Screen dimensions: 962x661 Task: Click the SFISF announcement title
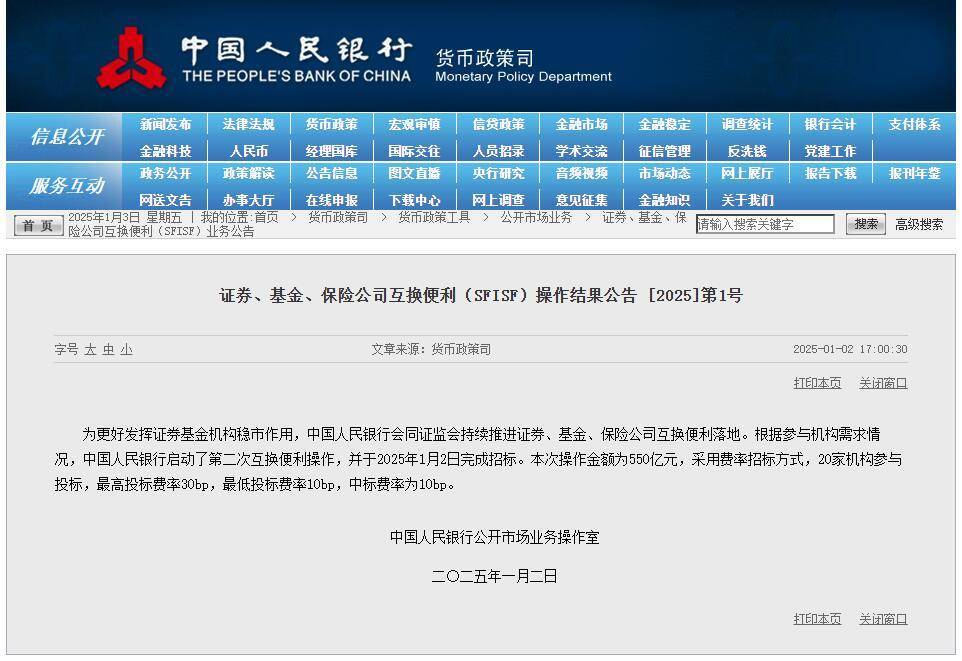[x=481, y=295]
